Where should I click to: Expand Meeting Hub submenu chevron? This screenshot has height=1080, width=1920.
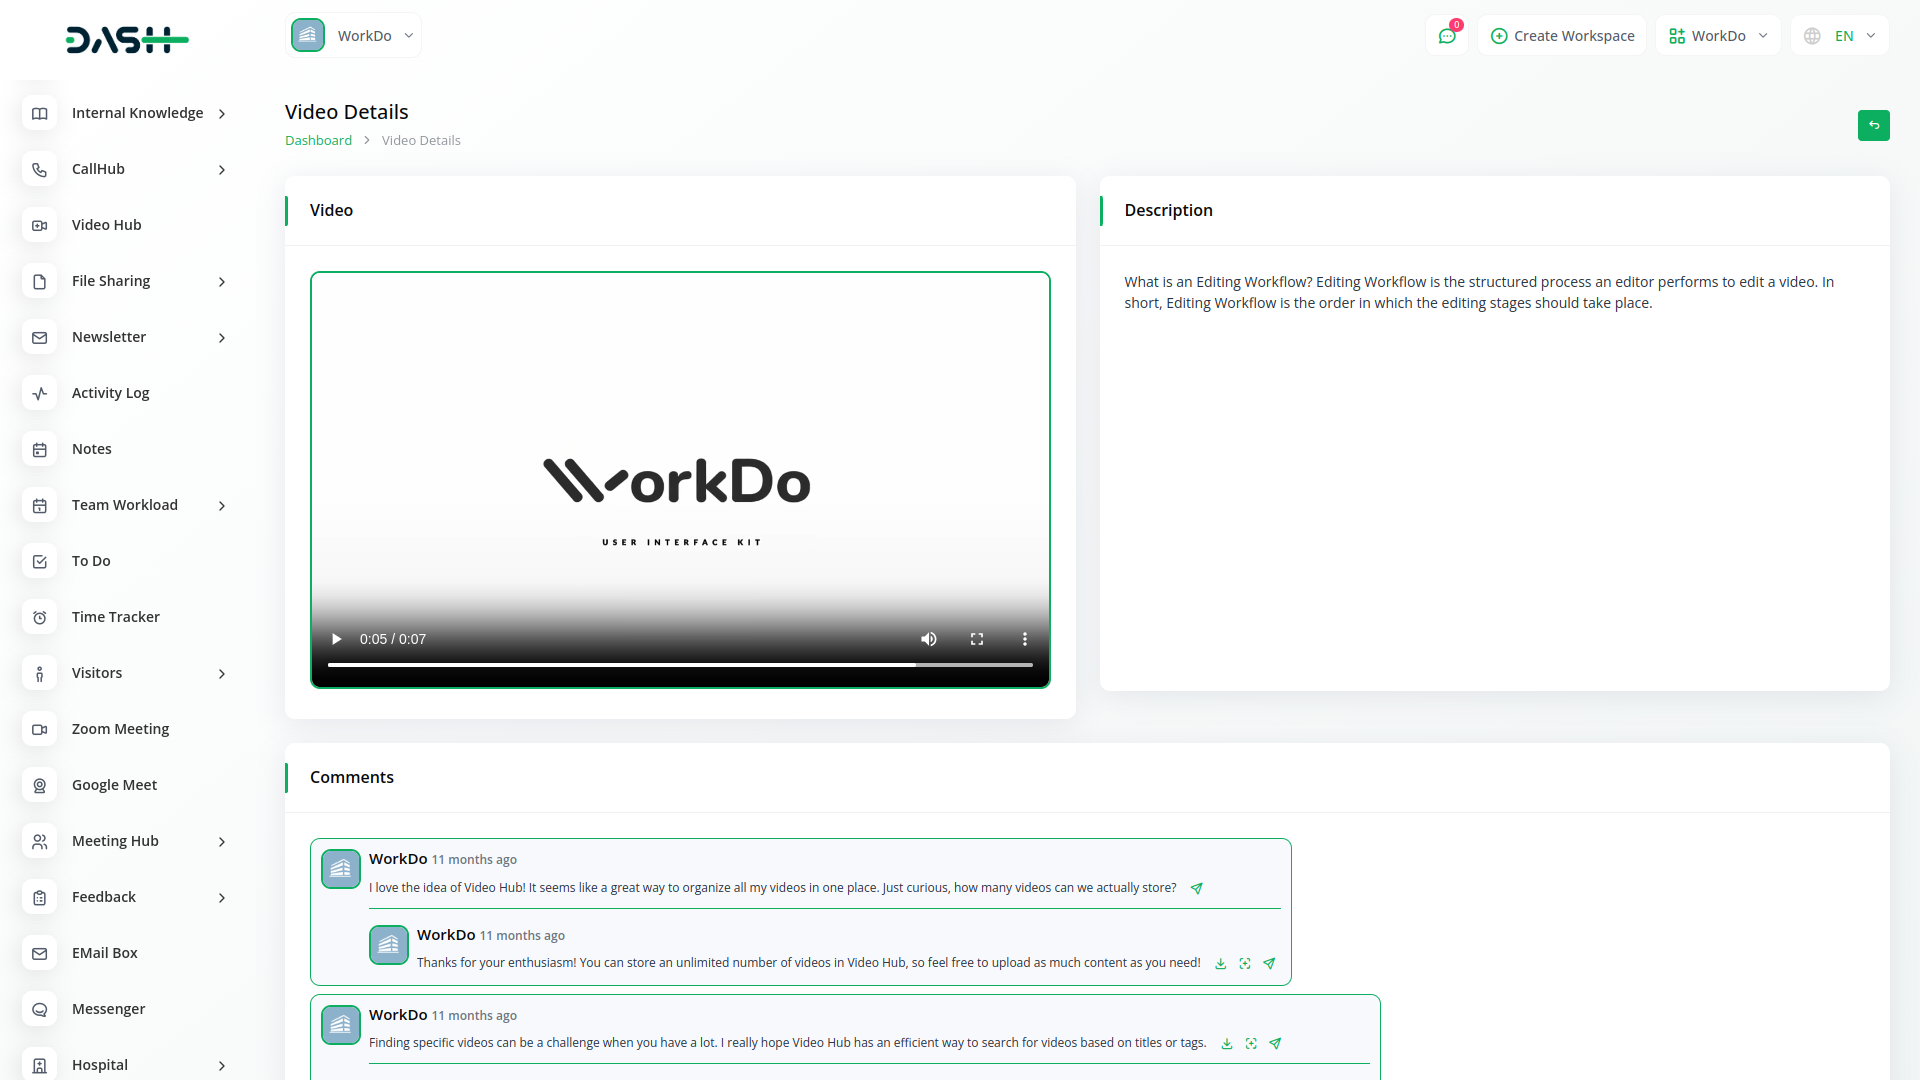coord(222,842)
